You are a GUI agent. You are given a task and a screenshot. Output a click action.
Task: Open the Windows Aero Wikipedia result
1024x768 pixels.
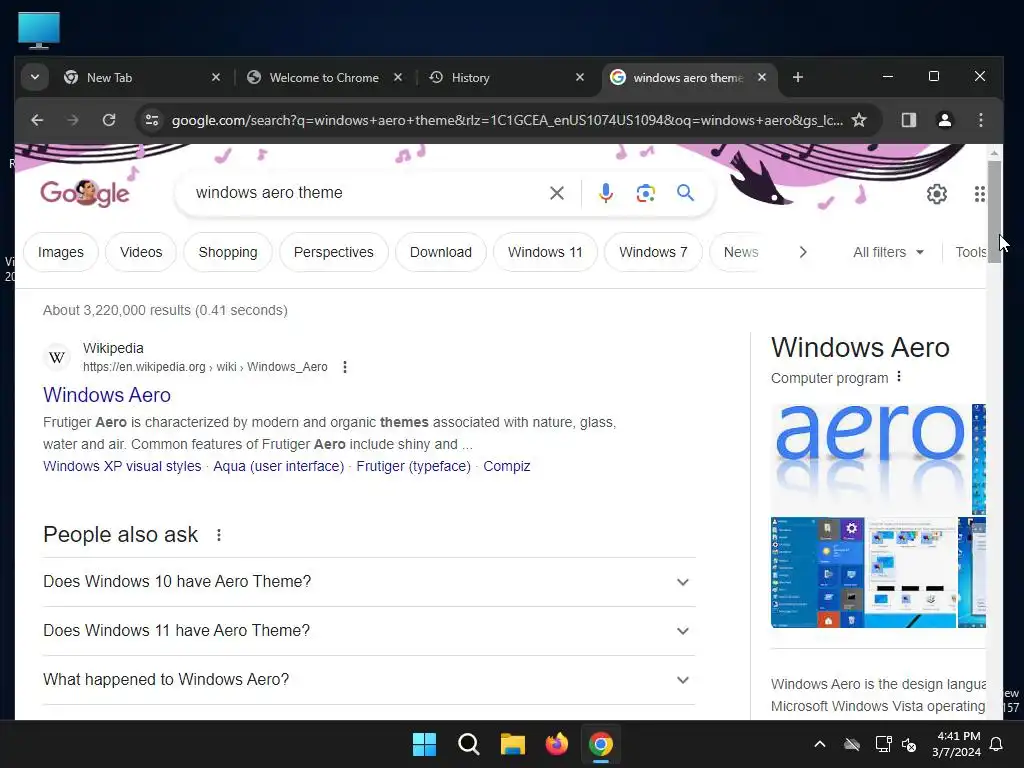pyautogui.click(x=107, y=395)
